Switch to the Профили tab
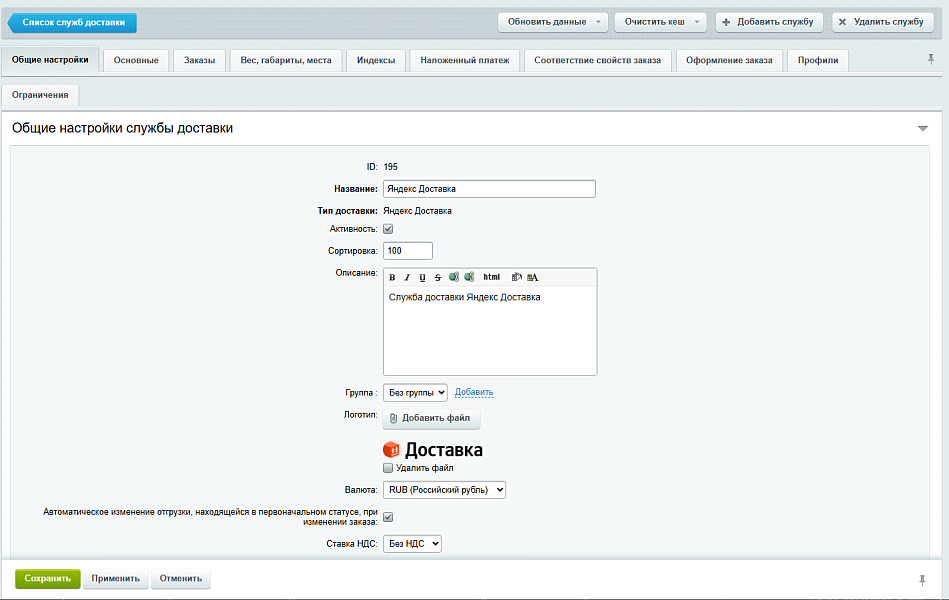 tap(818, 61)
